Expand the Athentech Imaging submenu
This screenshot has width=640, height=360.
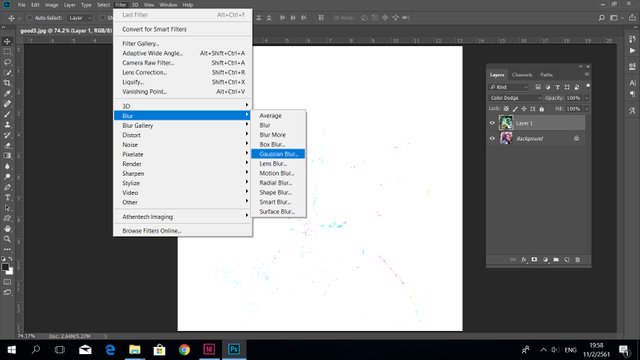[182, 217]
